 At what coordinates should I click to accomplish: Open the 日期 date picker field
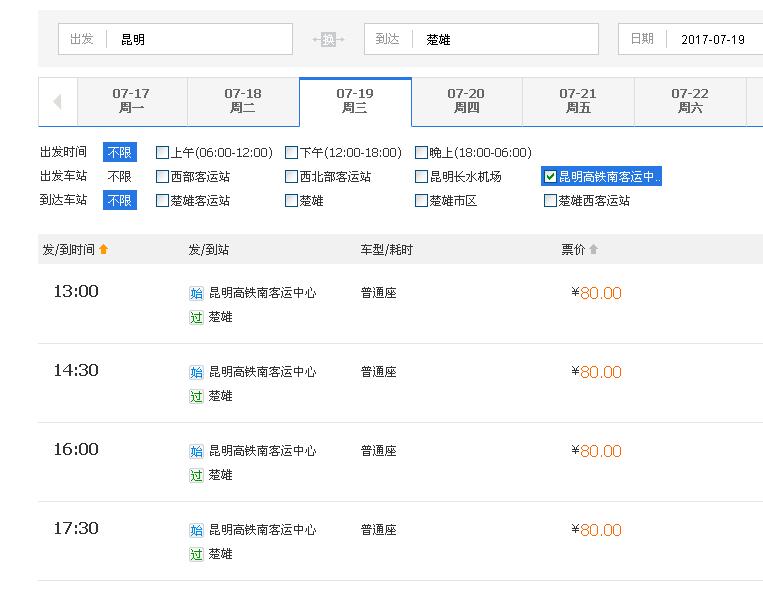(690, 39)
